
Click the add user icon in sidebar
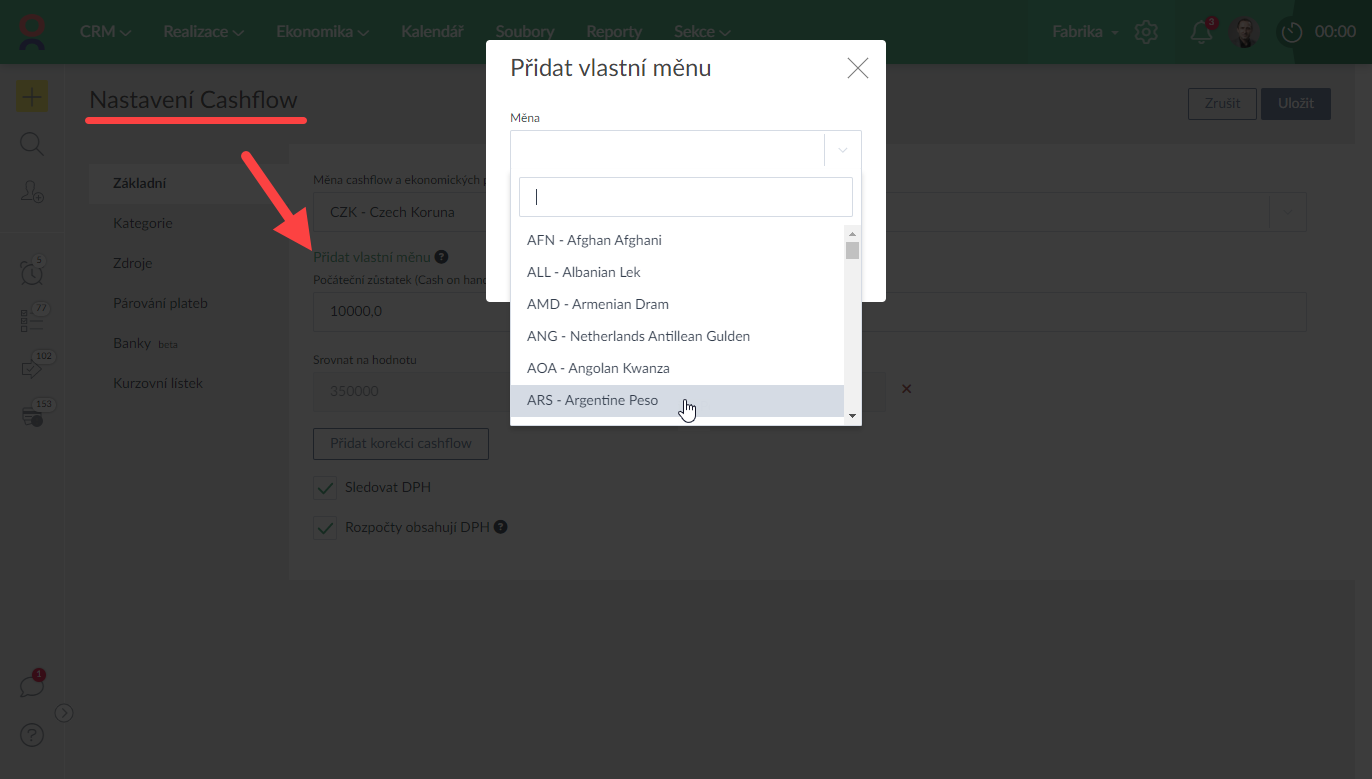tap(32, 192)
